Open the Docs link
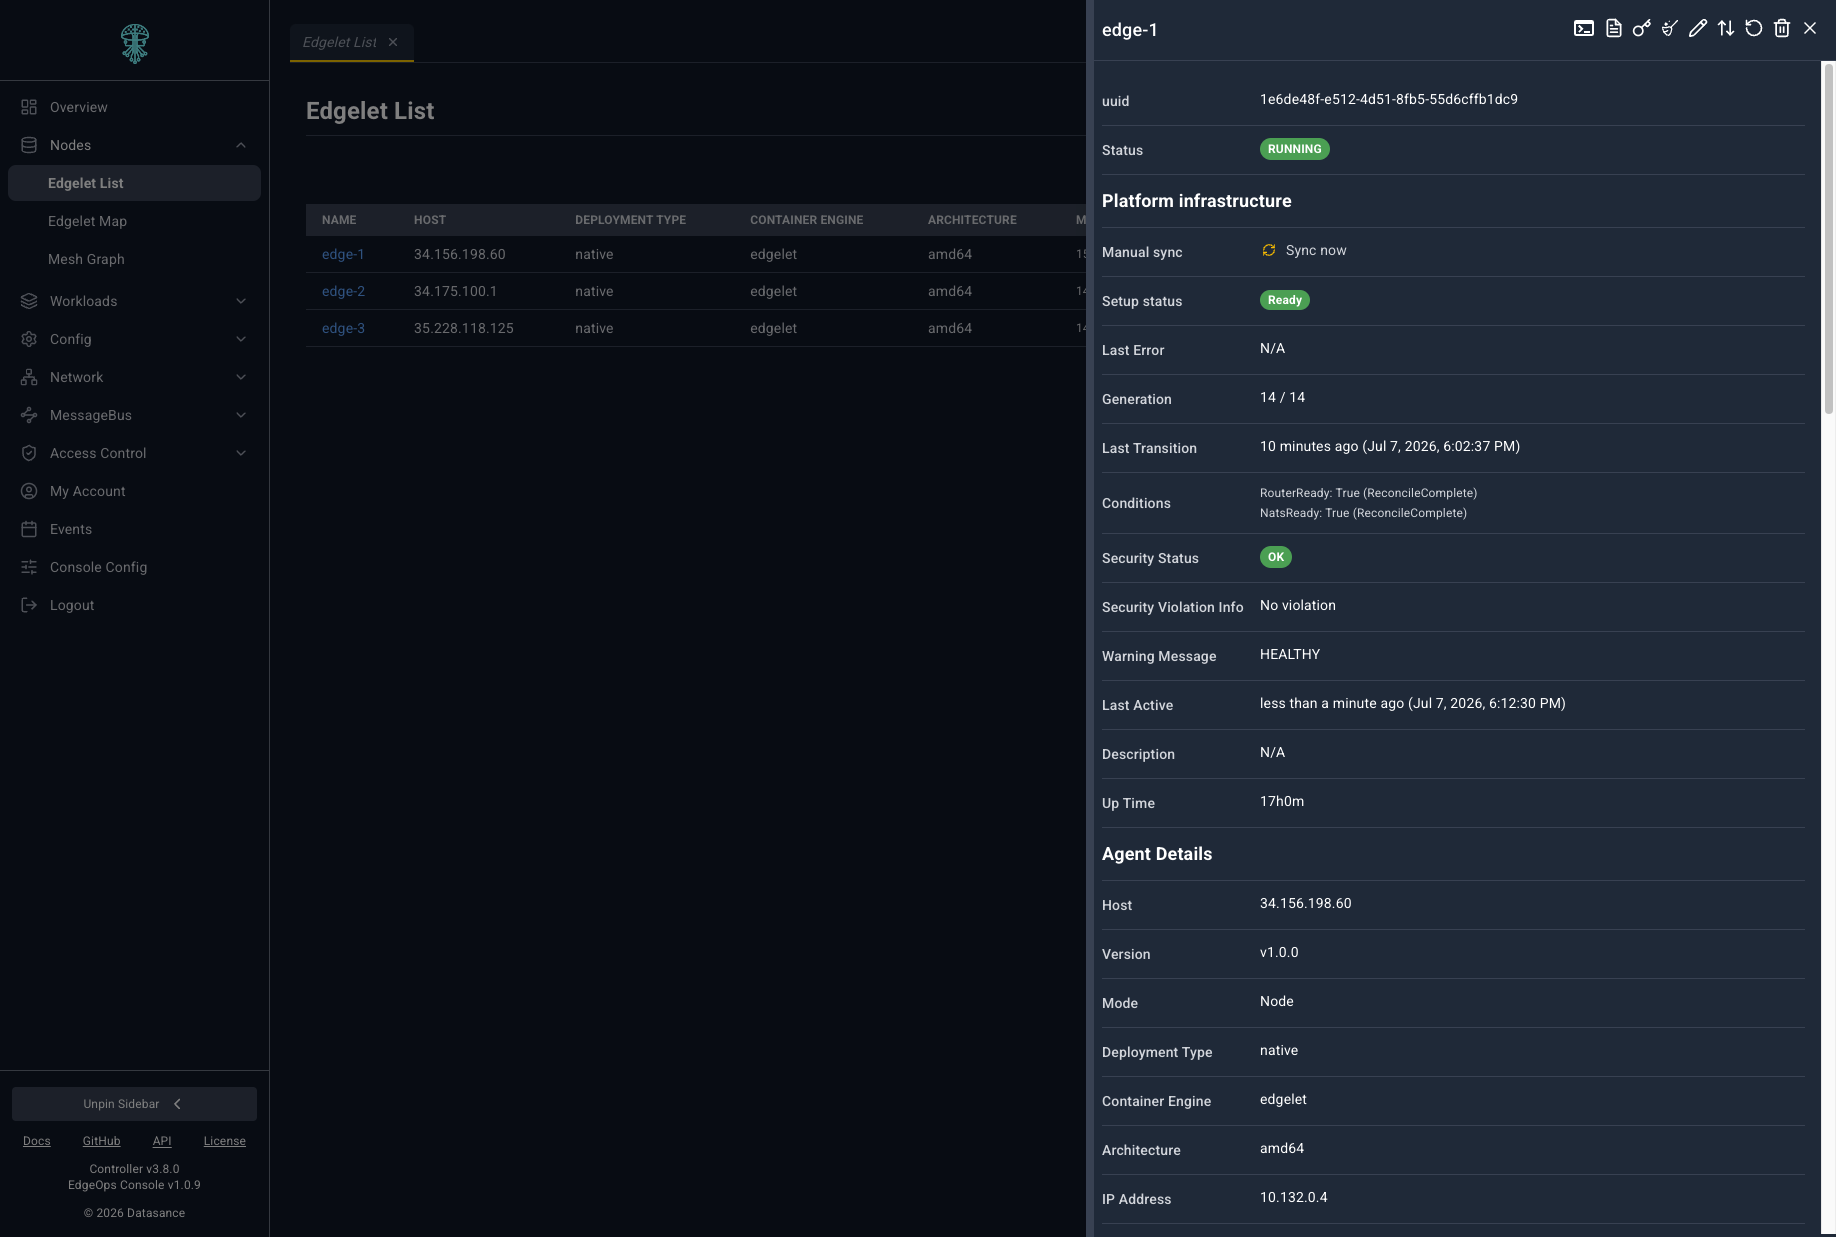1836x1237 pixels. click(37, 1141)
